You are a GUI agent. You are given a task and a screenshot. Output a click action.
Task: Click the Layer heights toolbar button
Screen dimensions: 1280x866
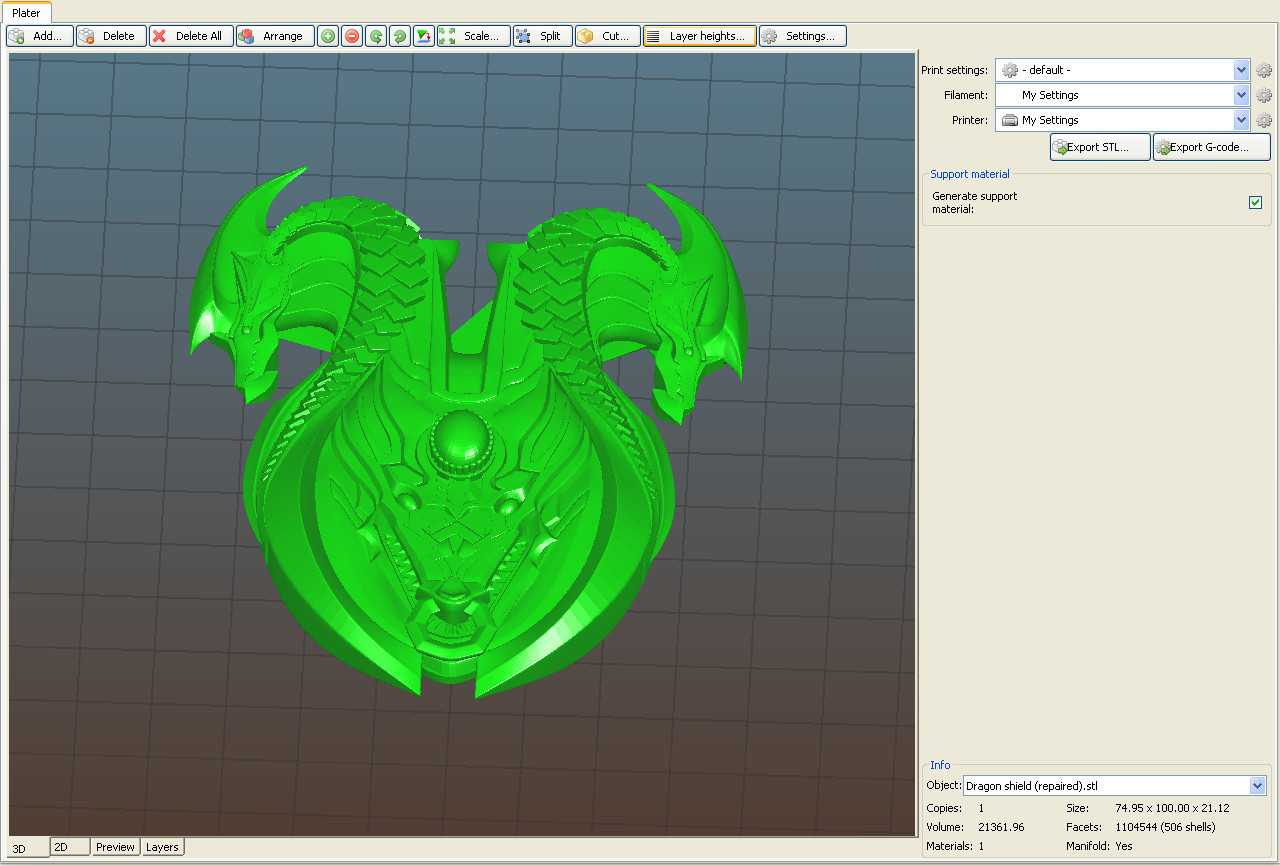pos(700,36)
